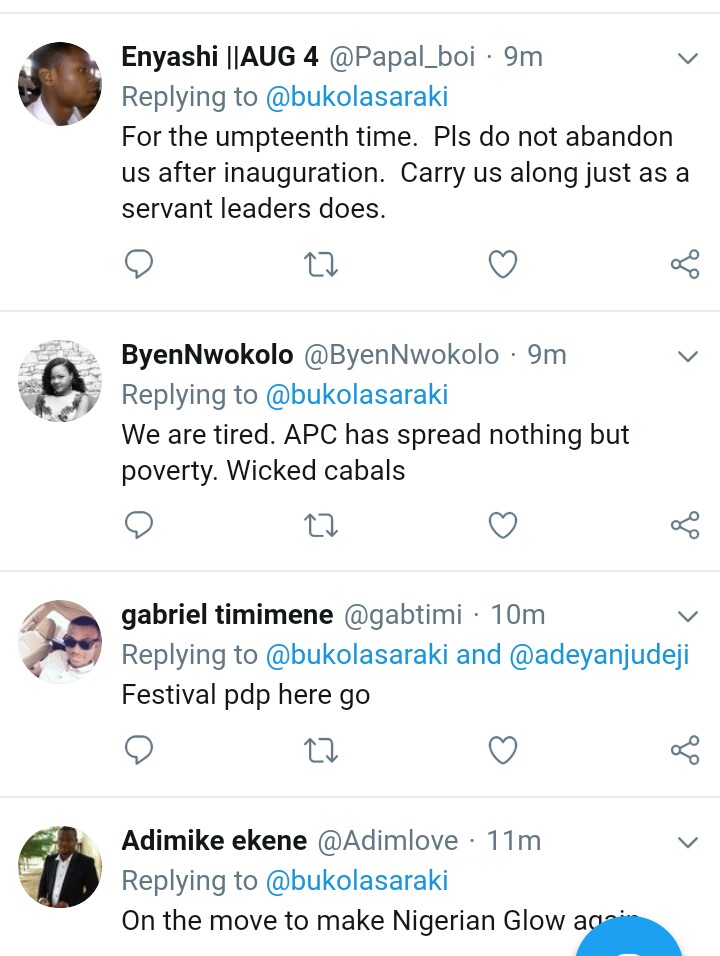
Task: Like Enyashi's tweet
Action: [502, 264]
